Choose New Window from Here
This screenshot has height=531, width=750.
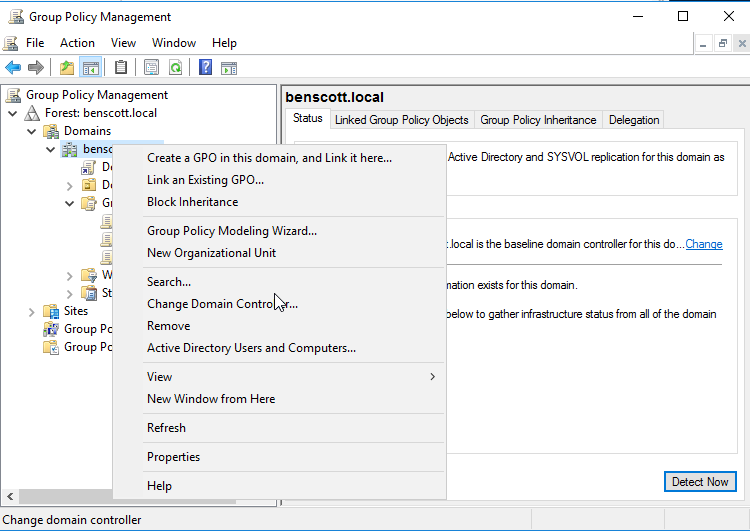pos(279,399)
